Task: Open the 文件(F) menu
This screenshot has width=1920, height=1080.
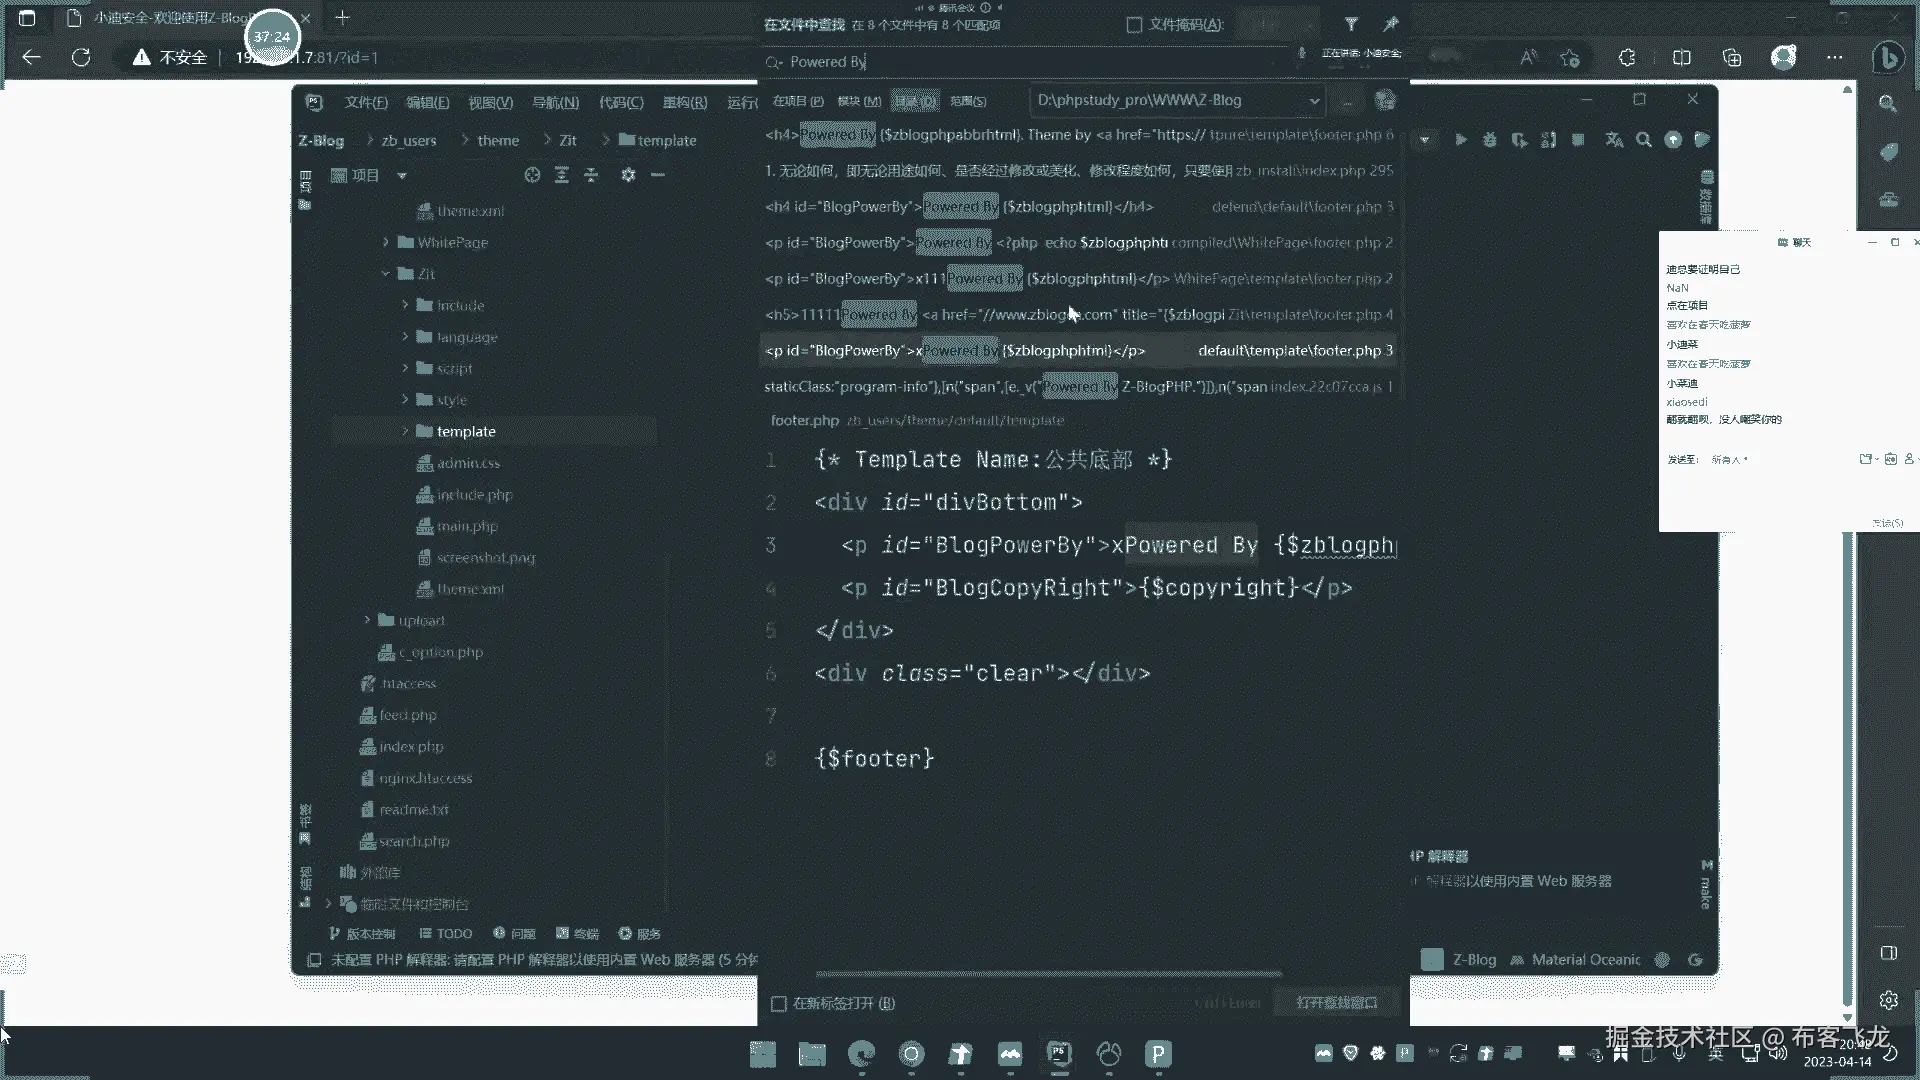Action: [x=366, y=102]
